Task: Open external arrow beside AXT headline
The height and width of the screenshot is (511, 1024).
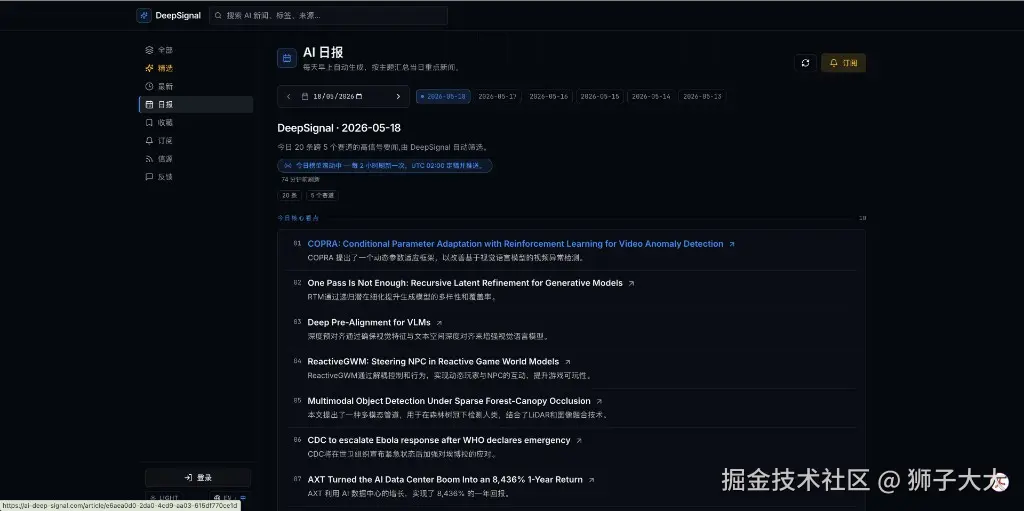Action: tap(591, 480)
